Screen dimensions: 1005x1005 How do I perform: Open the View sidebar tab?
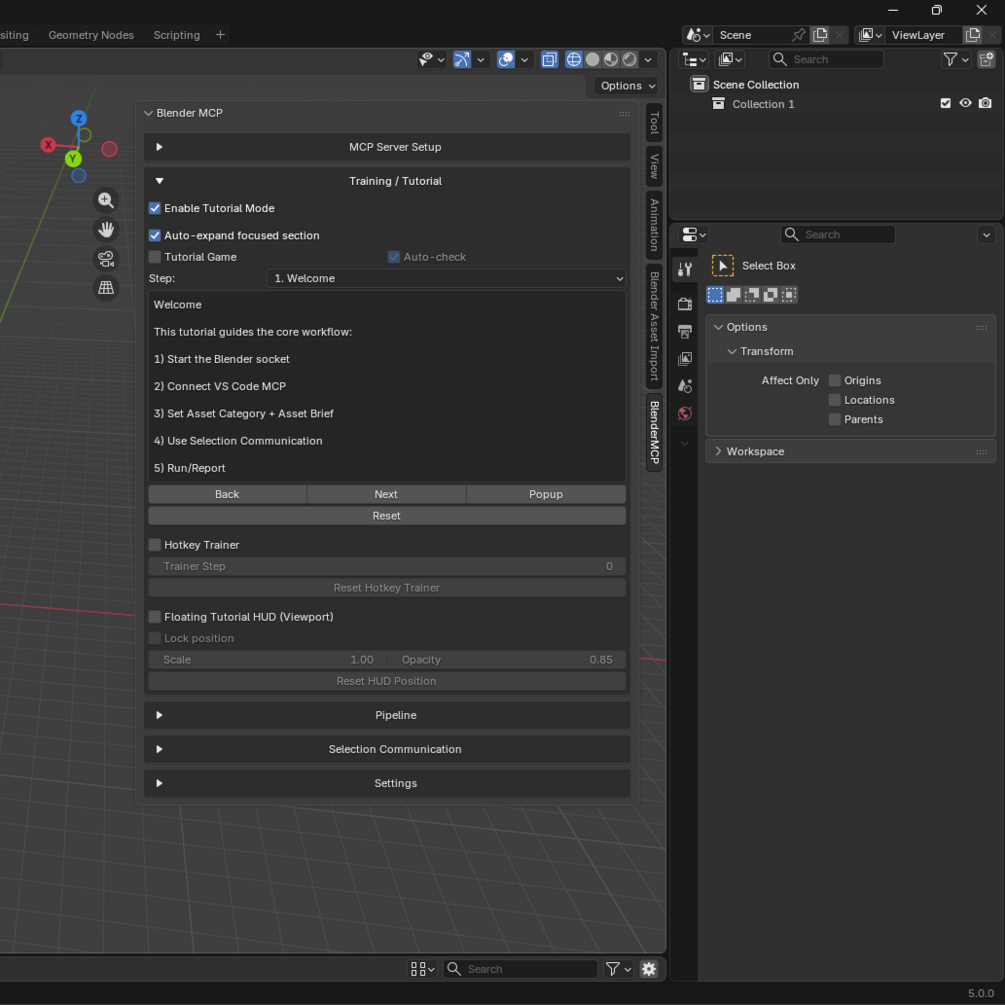coord(654,167)
